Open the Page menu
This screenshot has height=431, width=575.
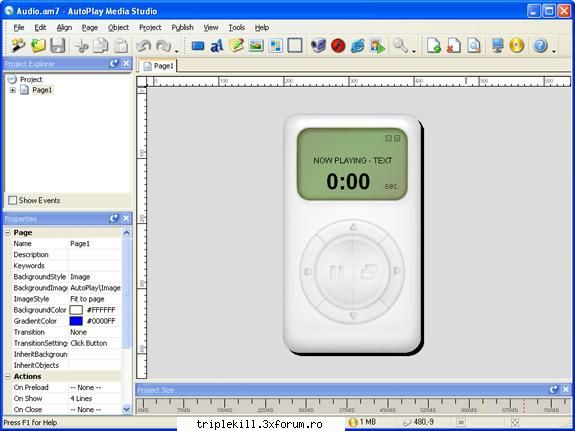(89, 28)
